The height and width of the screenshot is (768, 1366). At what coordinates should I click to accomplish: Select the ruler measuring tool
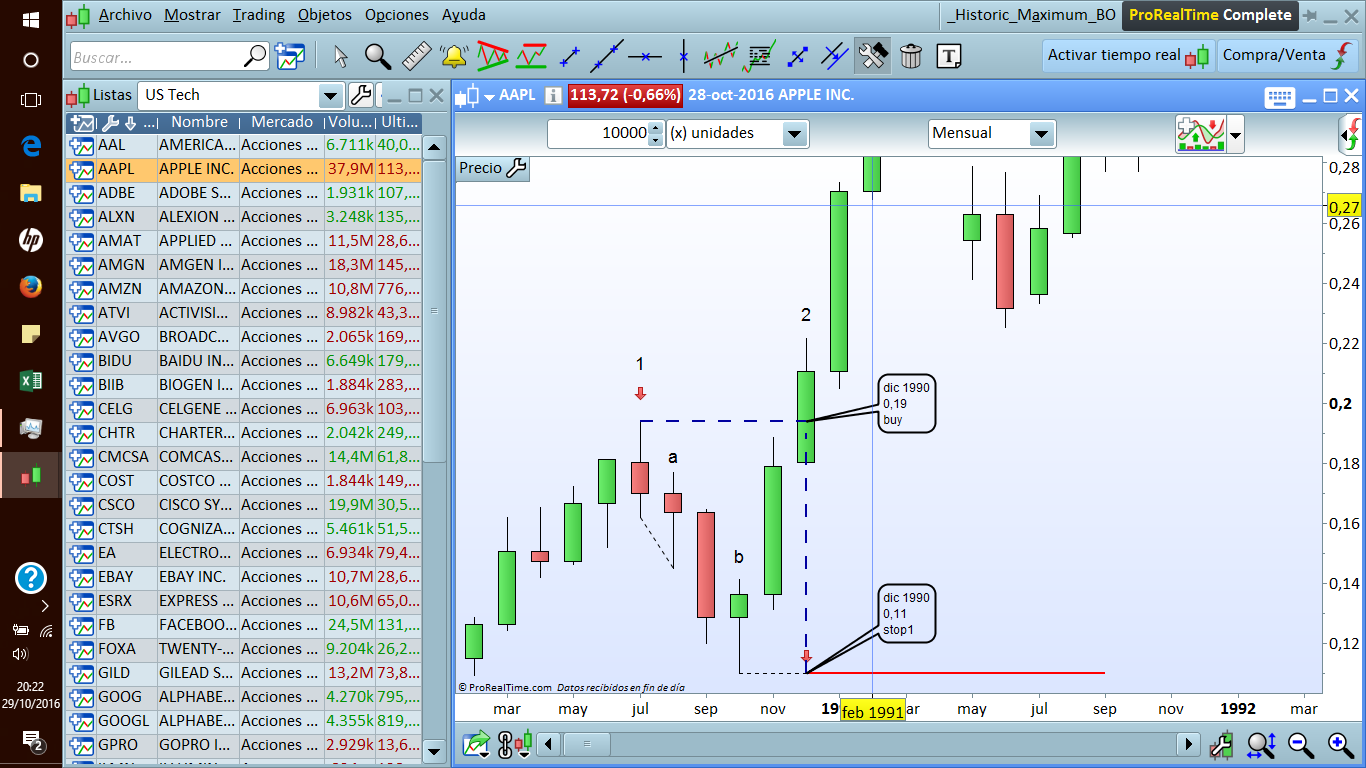tap(416, 56)
